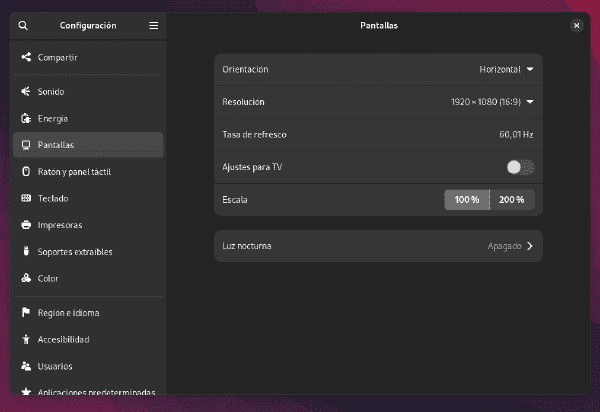Image resolution: width=600 pixels, height=412 pixels.
Task: Toggle the Ajustes para TV switch
Action: point(520,167)
